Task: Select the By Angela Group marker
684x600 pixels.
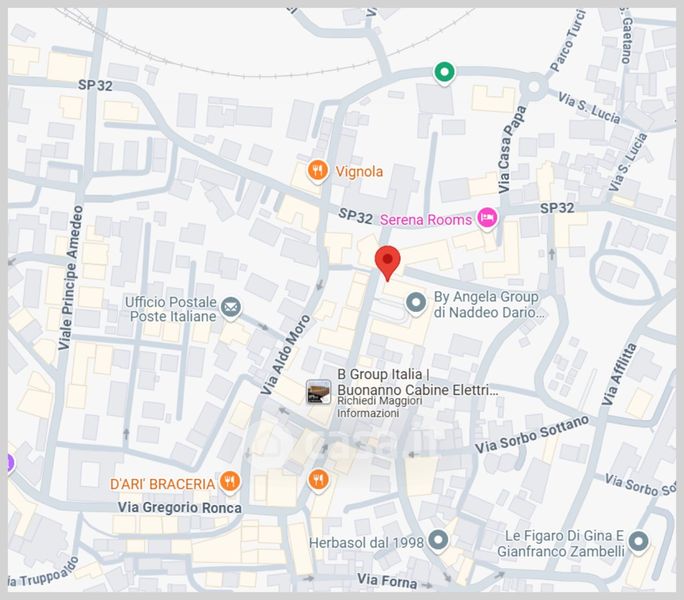Action: tap(416, 302)
